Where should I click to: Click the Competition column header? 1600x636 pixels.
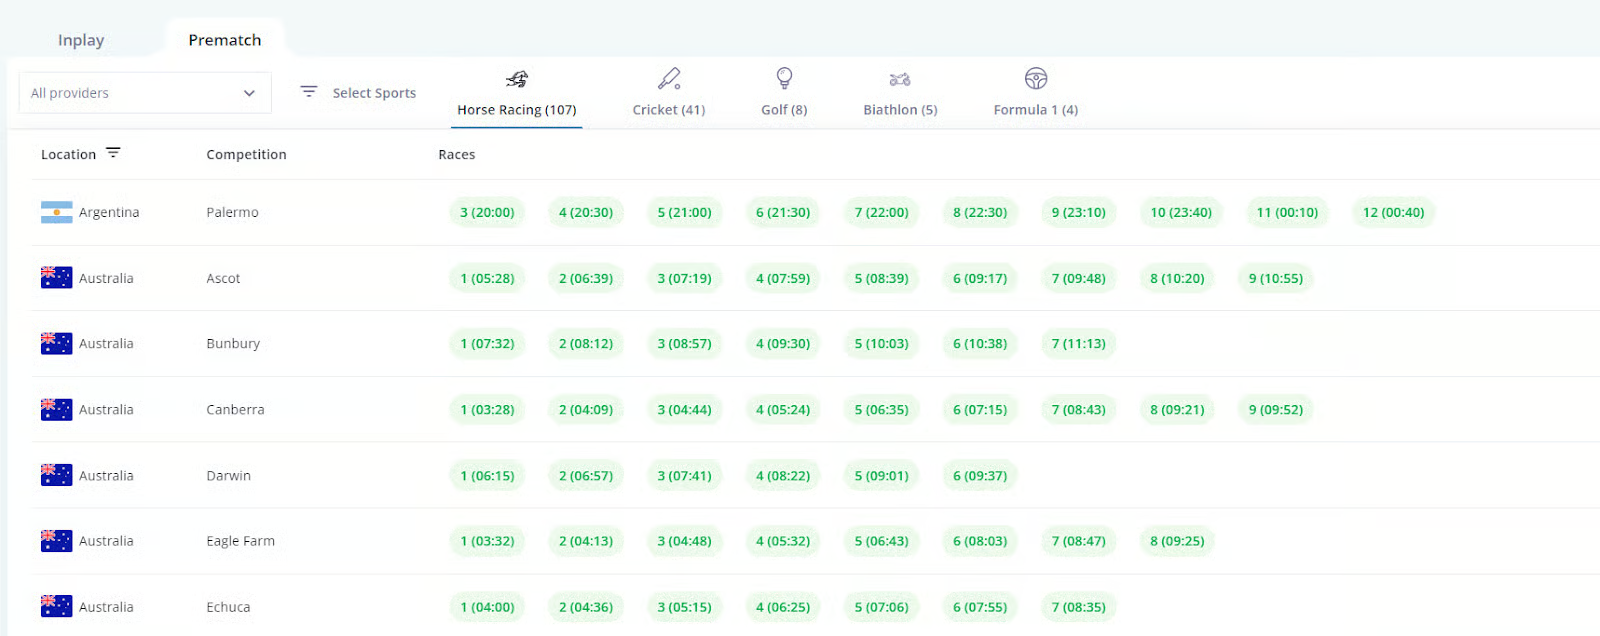click(x=246, y=154)
